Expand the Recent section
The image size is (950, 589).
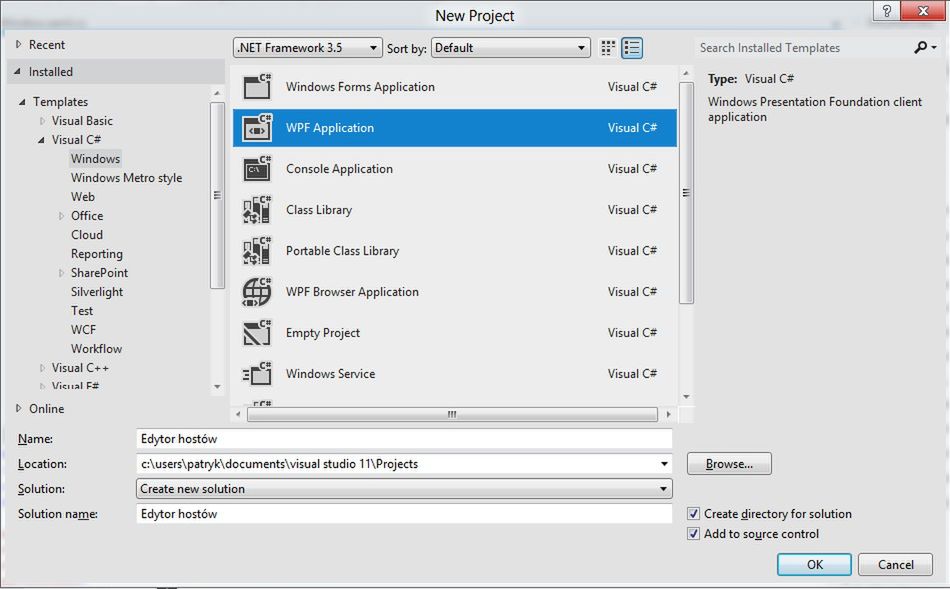tap(18, 44)
